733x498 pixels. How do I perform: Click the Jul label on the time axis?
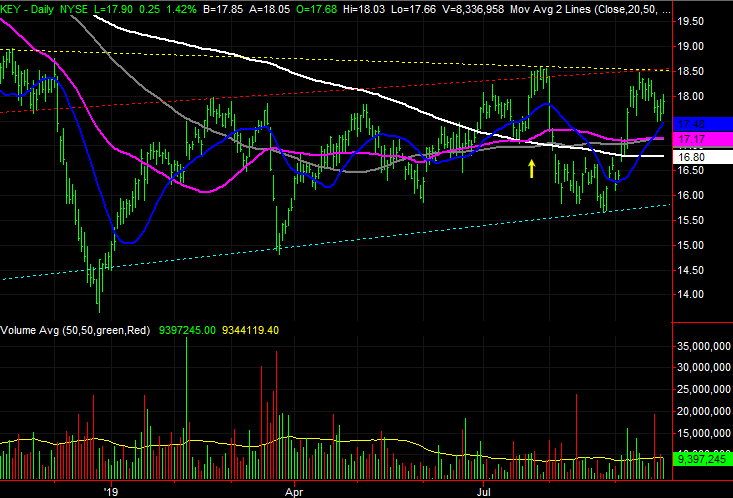pos(485,492)
